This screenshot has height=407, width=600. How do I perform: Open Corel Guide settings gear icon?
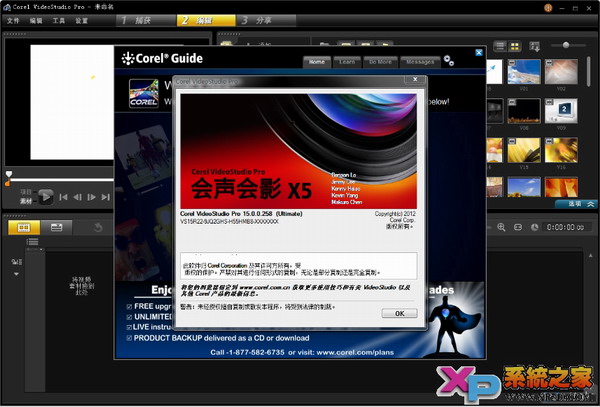[x=449, y=60]
